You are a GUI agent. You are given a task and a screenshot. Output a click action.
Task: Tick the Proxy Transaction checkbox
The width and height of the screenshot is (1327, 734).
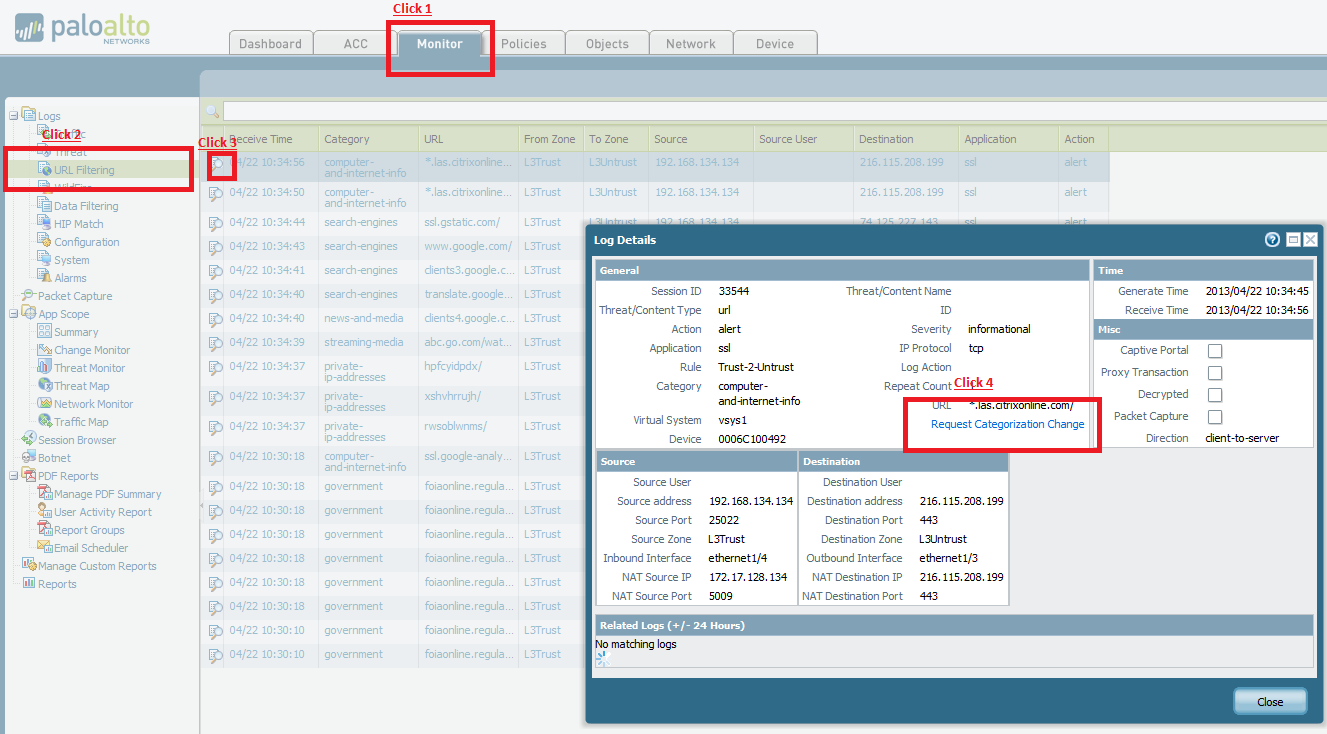(x=1215, y=373)
